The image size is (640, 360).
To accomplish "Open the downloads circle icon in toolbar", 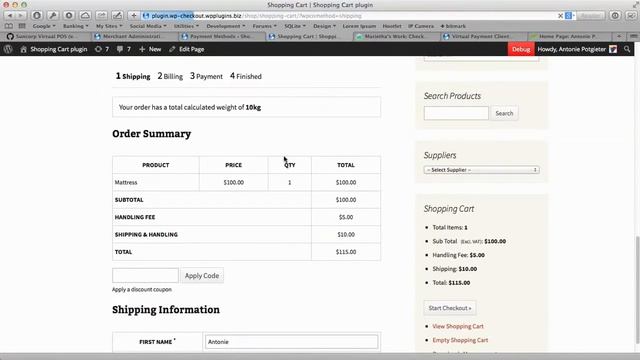I will (615, 16).
